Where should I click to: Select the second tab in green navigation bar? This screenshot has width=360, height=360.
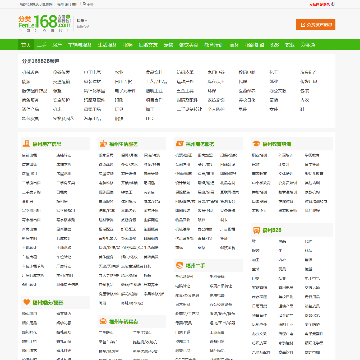pos(42,45)
